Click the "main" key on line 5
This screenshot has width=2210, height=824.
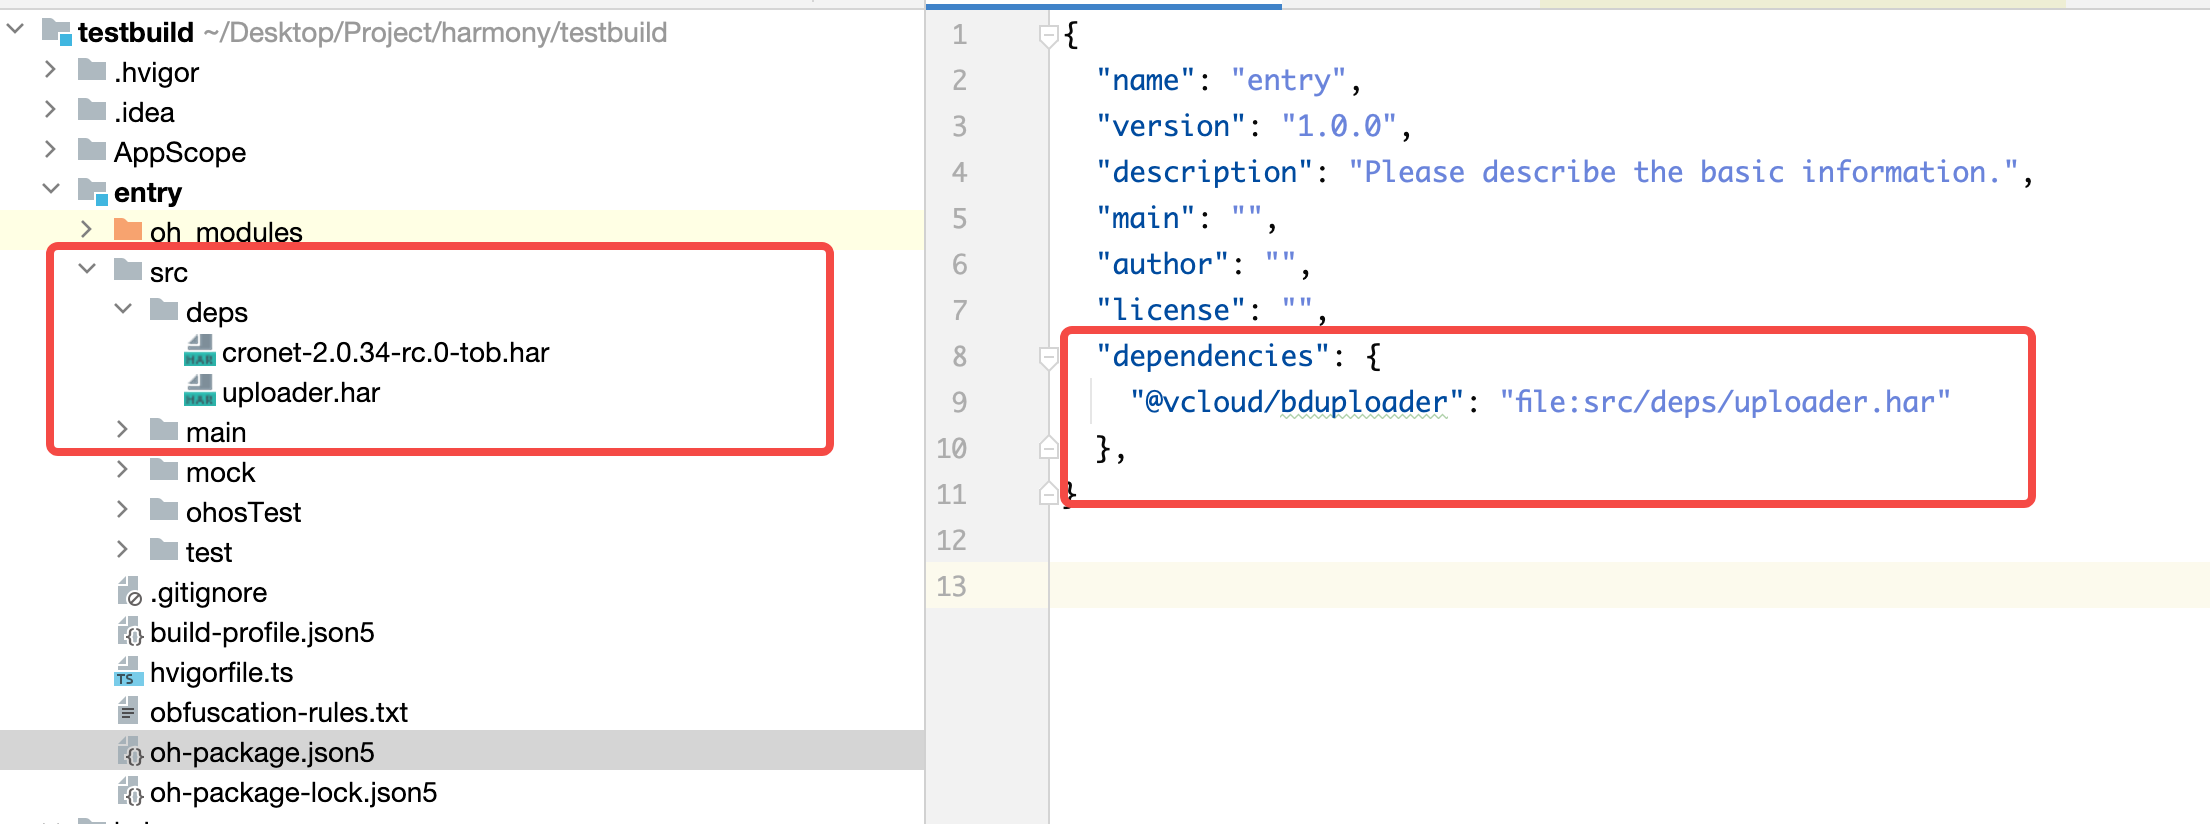(x=1145, y=218)
